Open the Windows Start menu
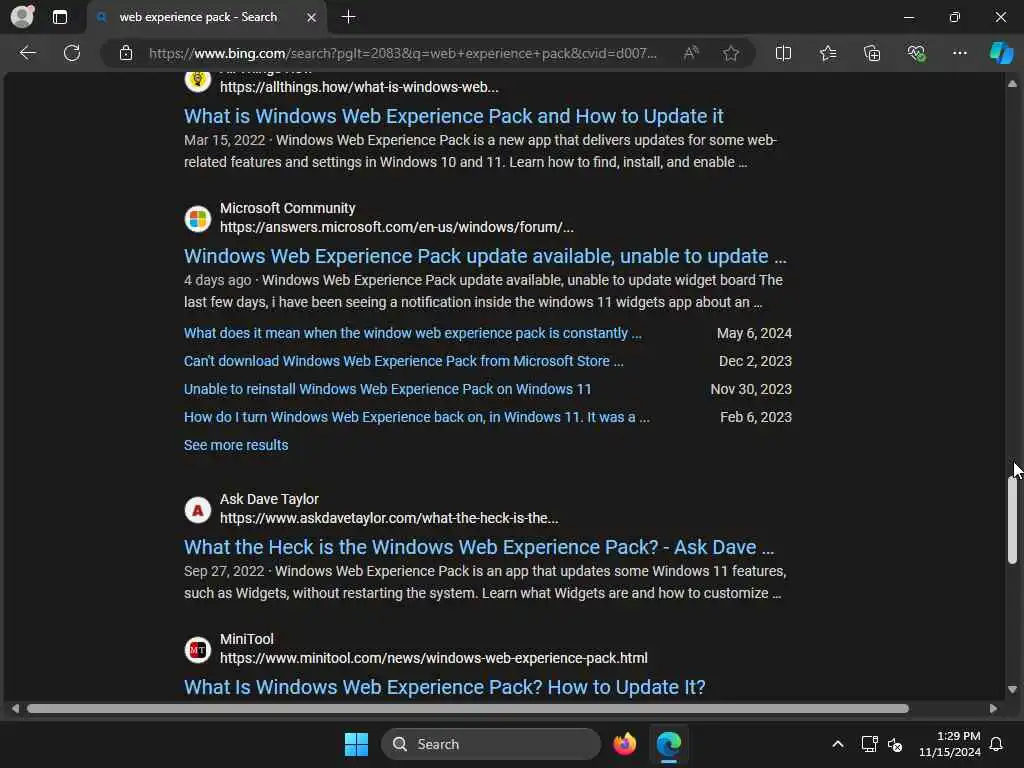 (357, 744)
